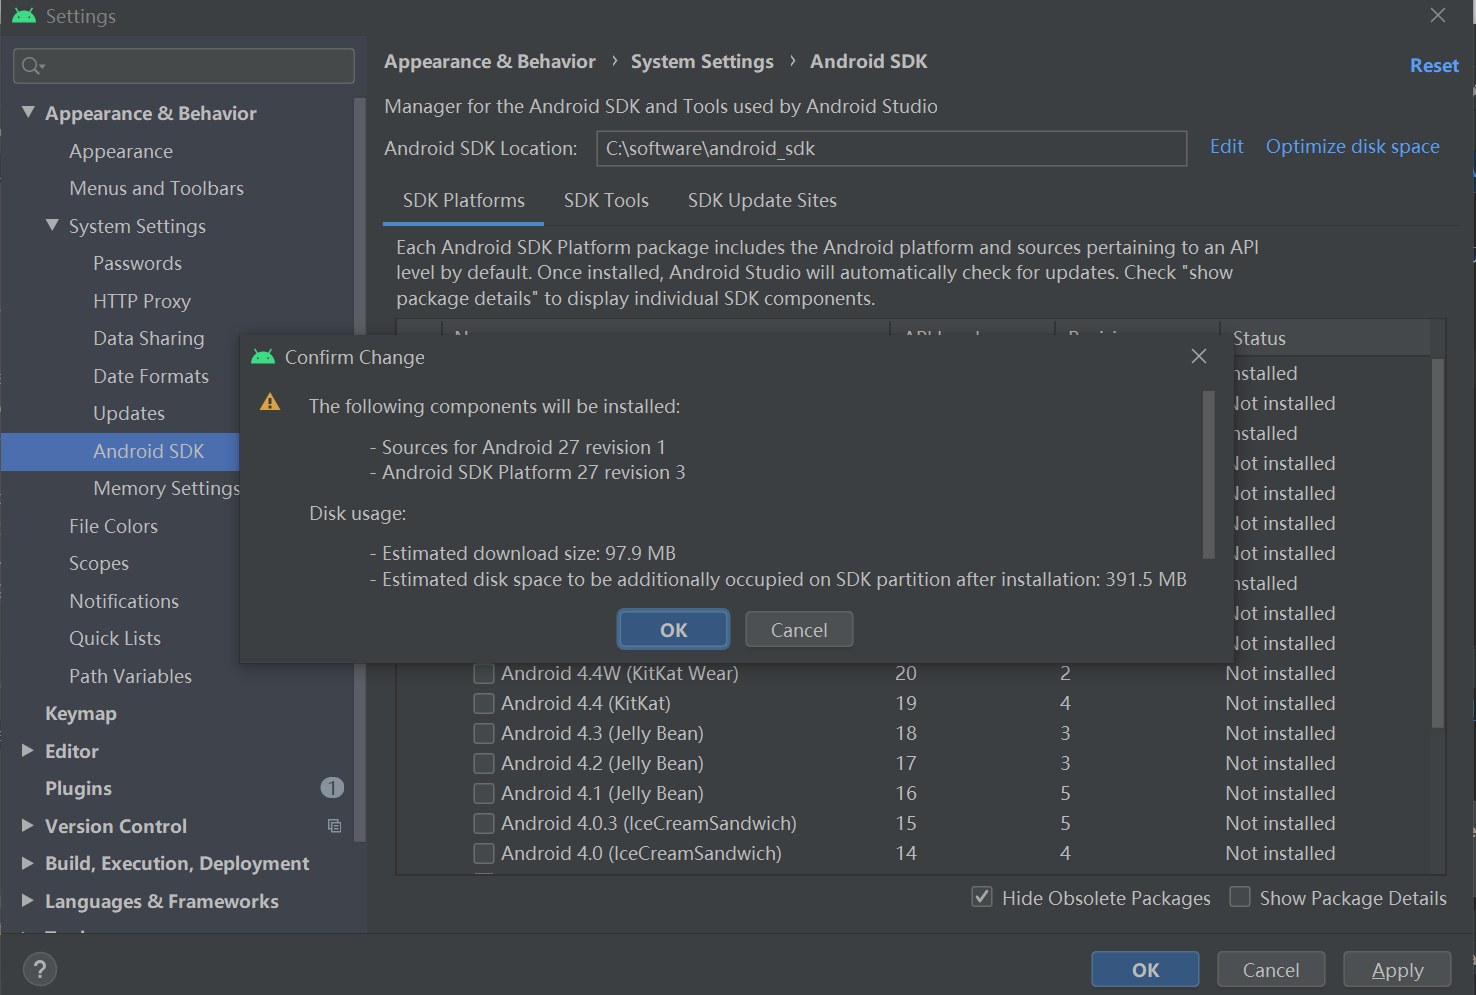
Task: Open File Colors settings
Action: click(x=114, y=526)
